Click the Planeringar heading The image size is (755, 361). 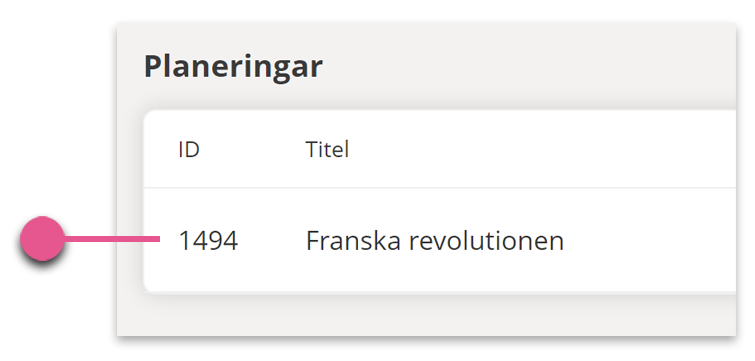pos(233,66)
